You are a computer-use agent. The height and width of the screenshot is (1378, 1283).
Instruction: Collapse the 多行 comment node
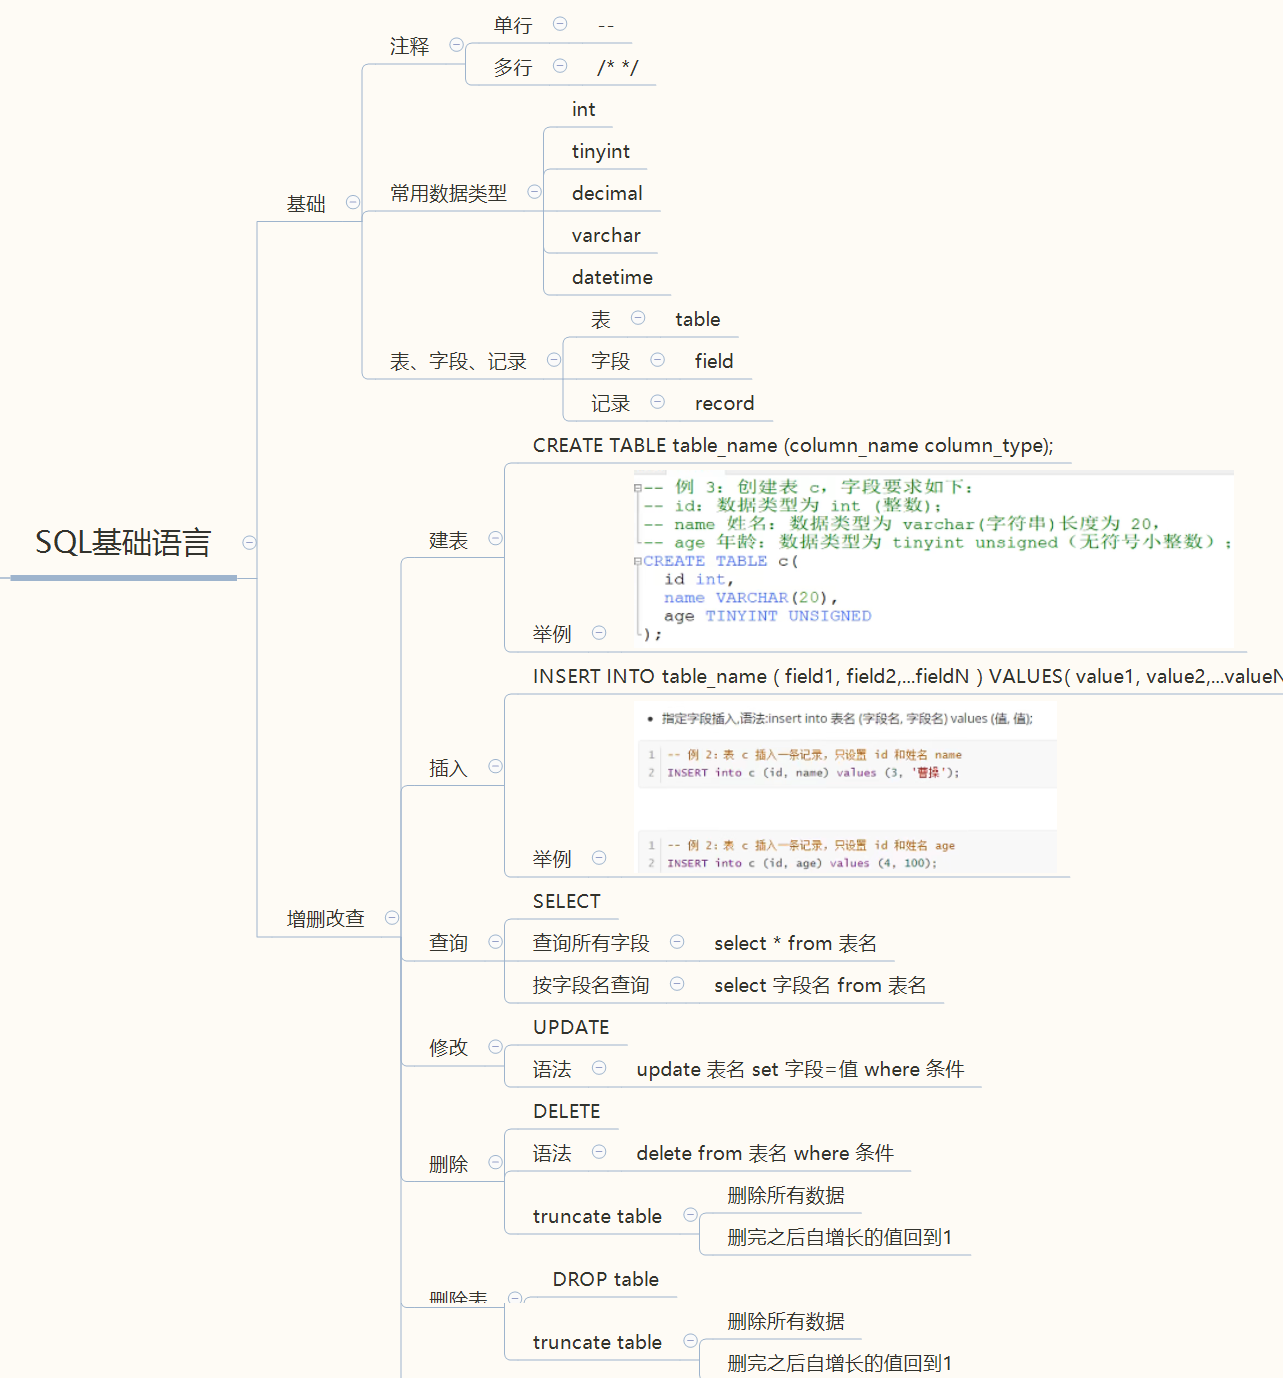(560, 66)
